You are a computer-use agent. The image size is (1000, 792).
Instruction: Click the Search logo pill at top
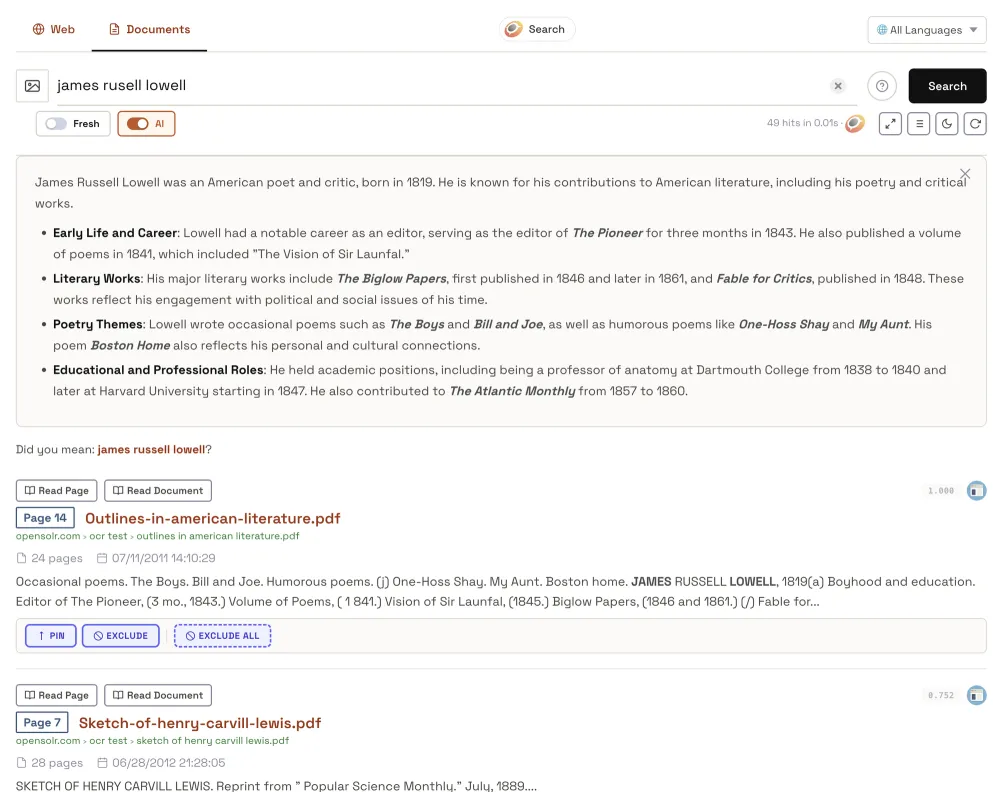536,29
